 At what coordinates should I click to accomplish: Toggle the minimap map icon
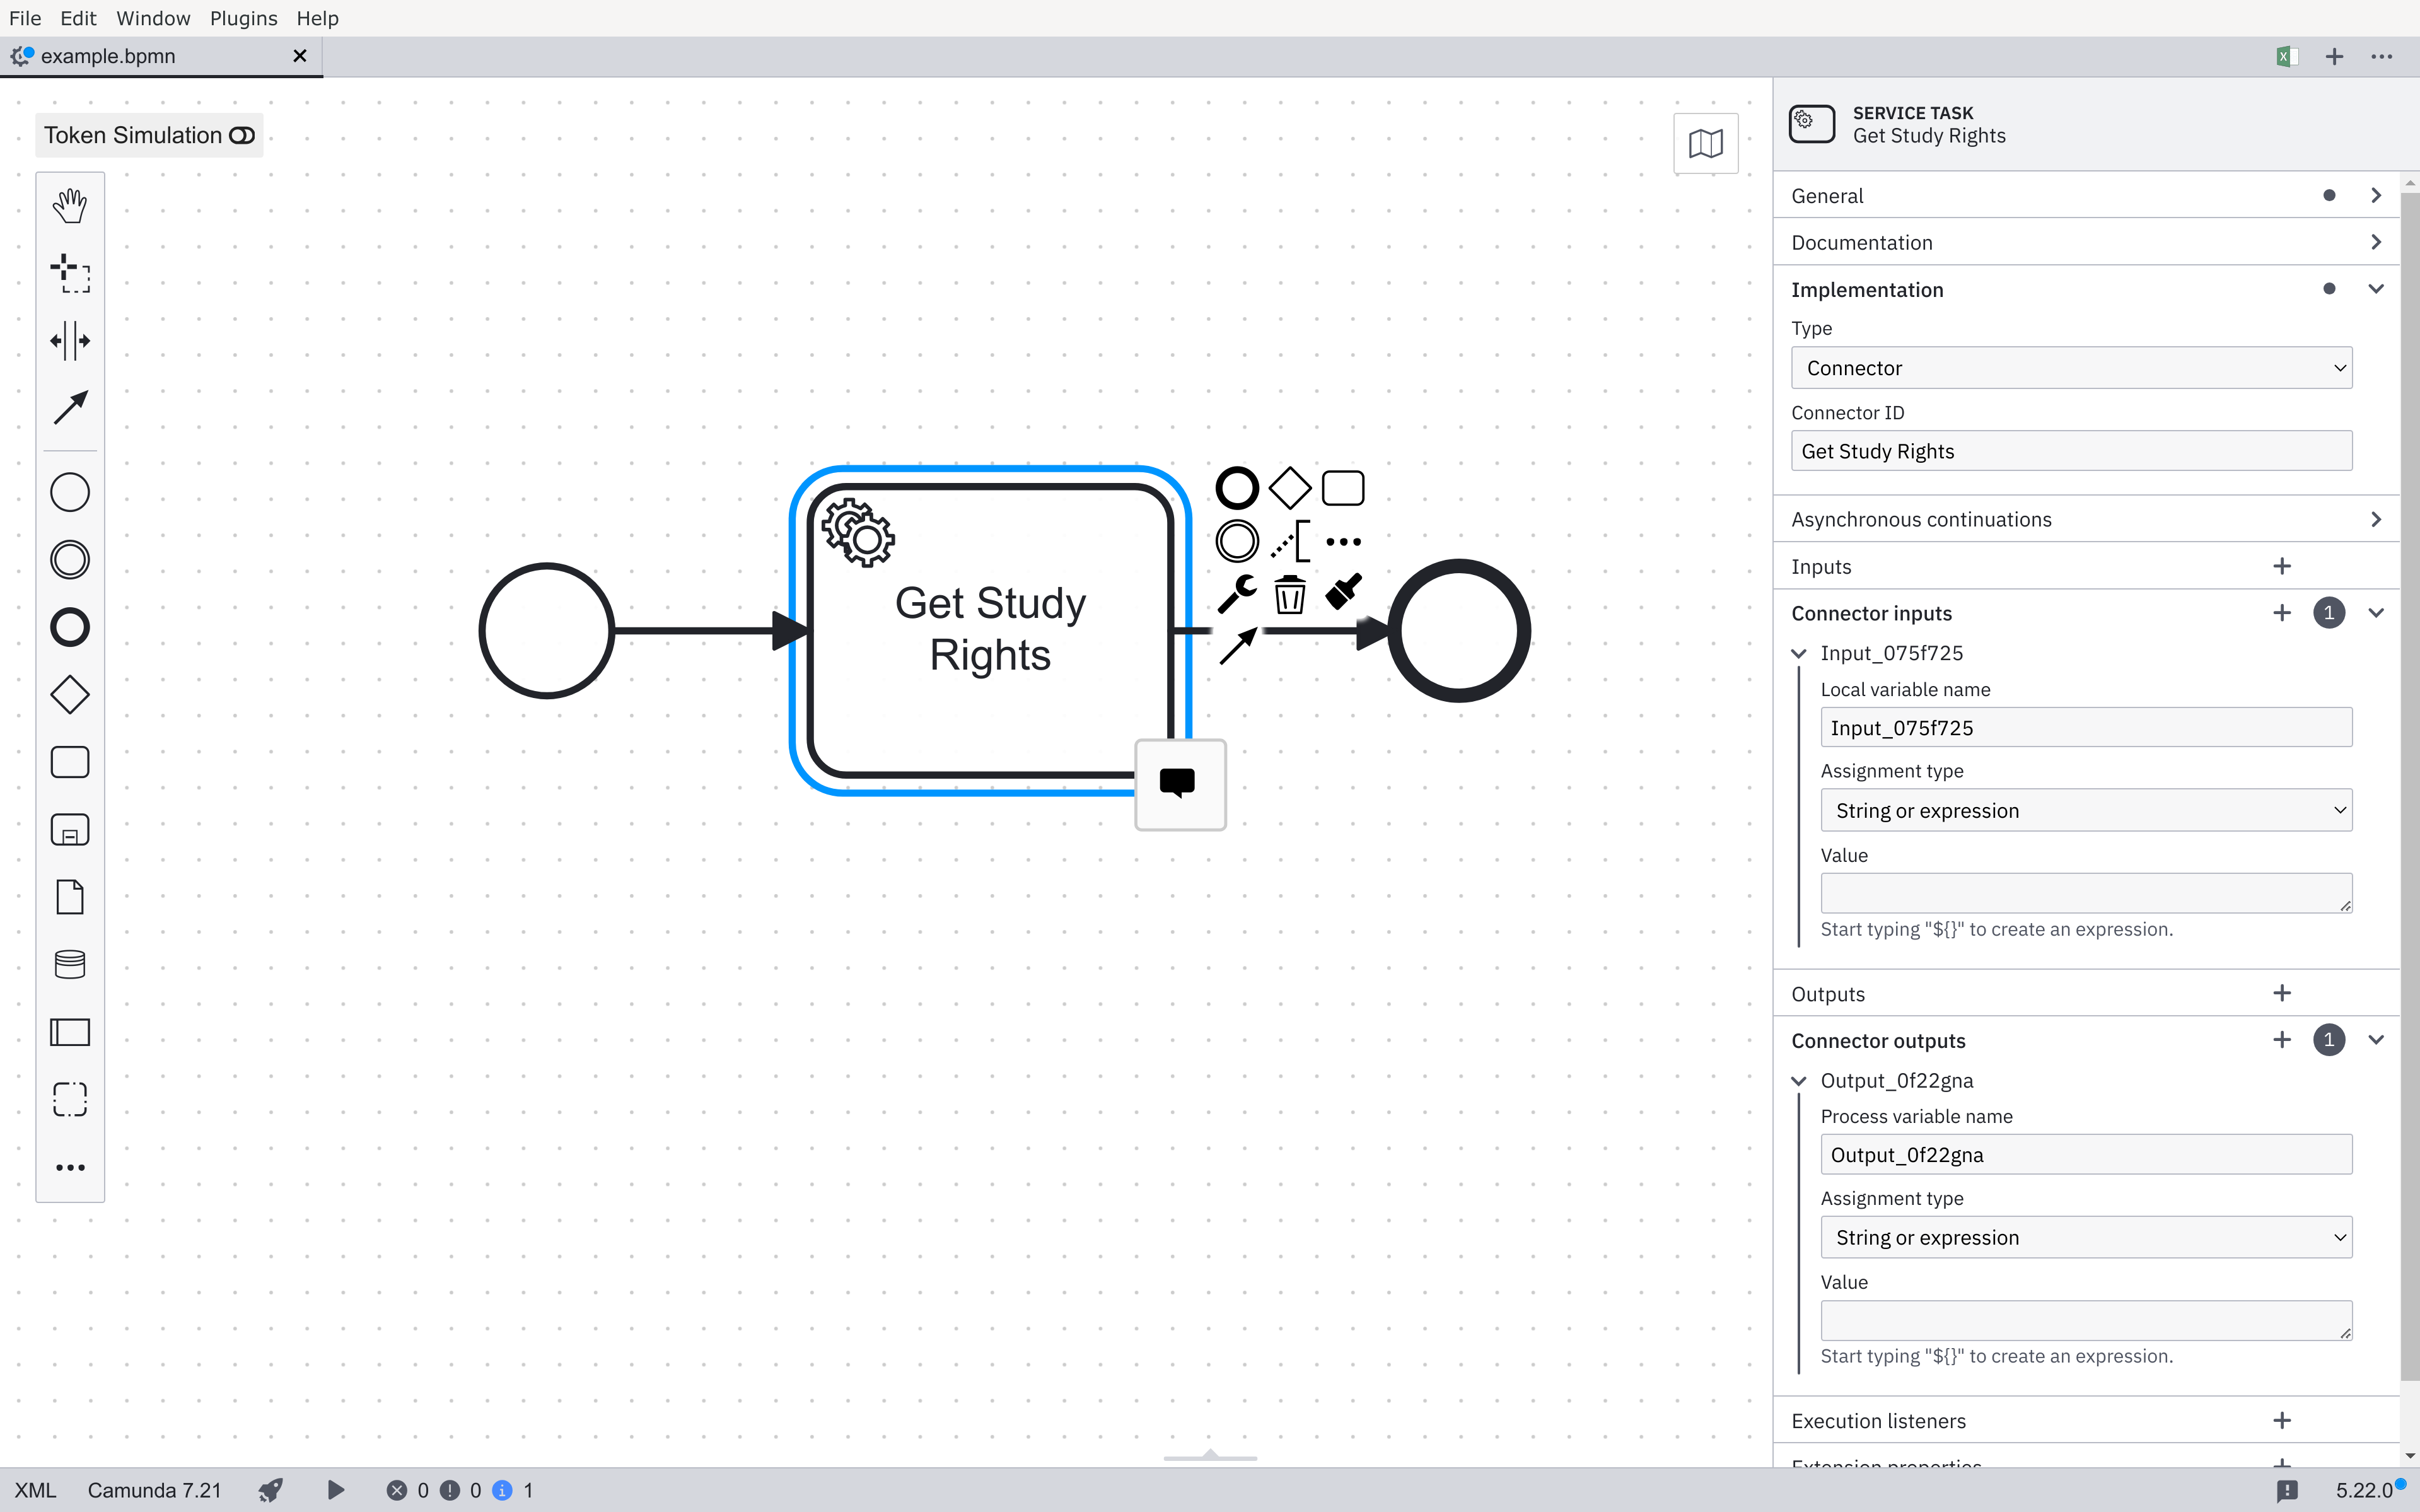[x=1706, y=143]
